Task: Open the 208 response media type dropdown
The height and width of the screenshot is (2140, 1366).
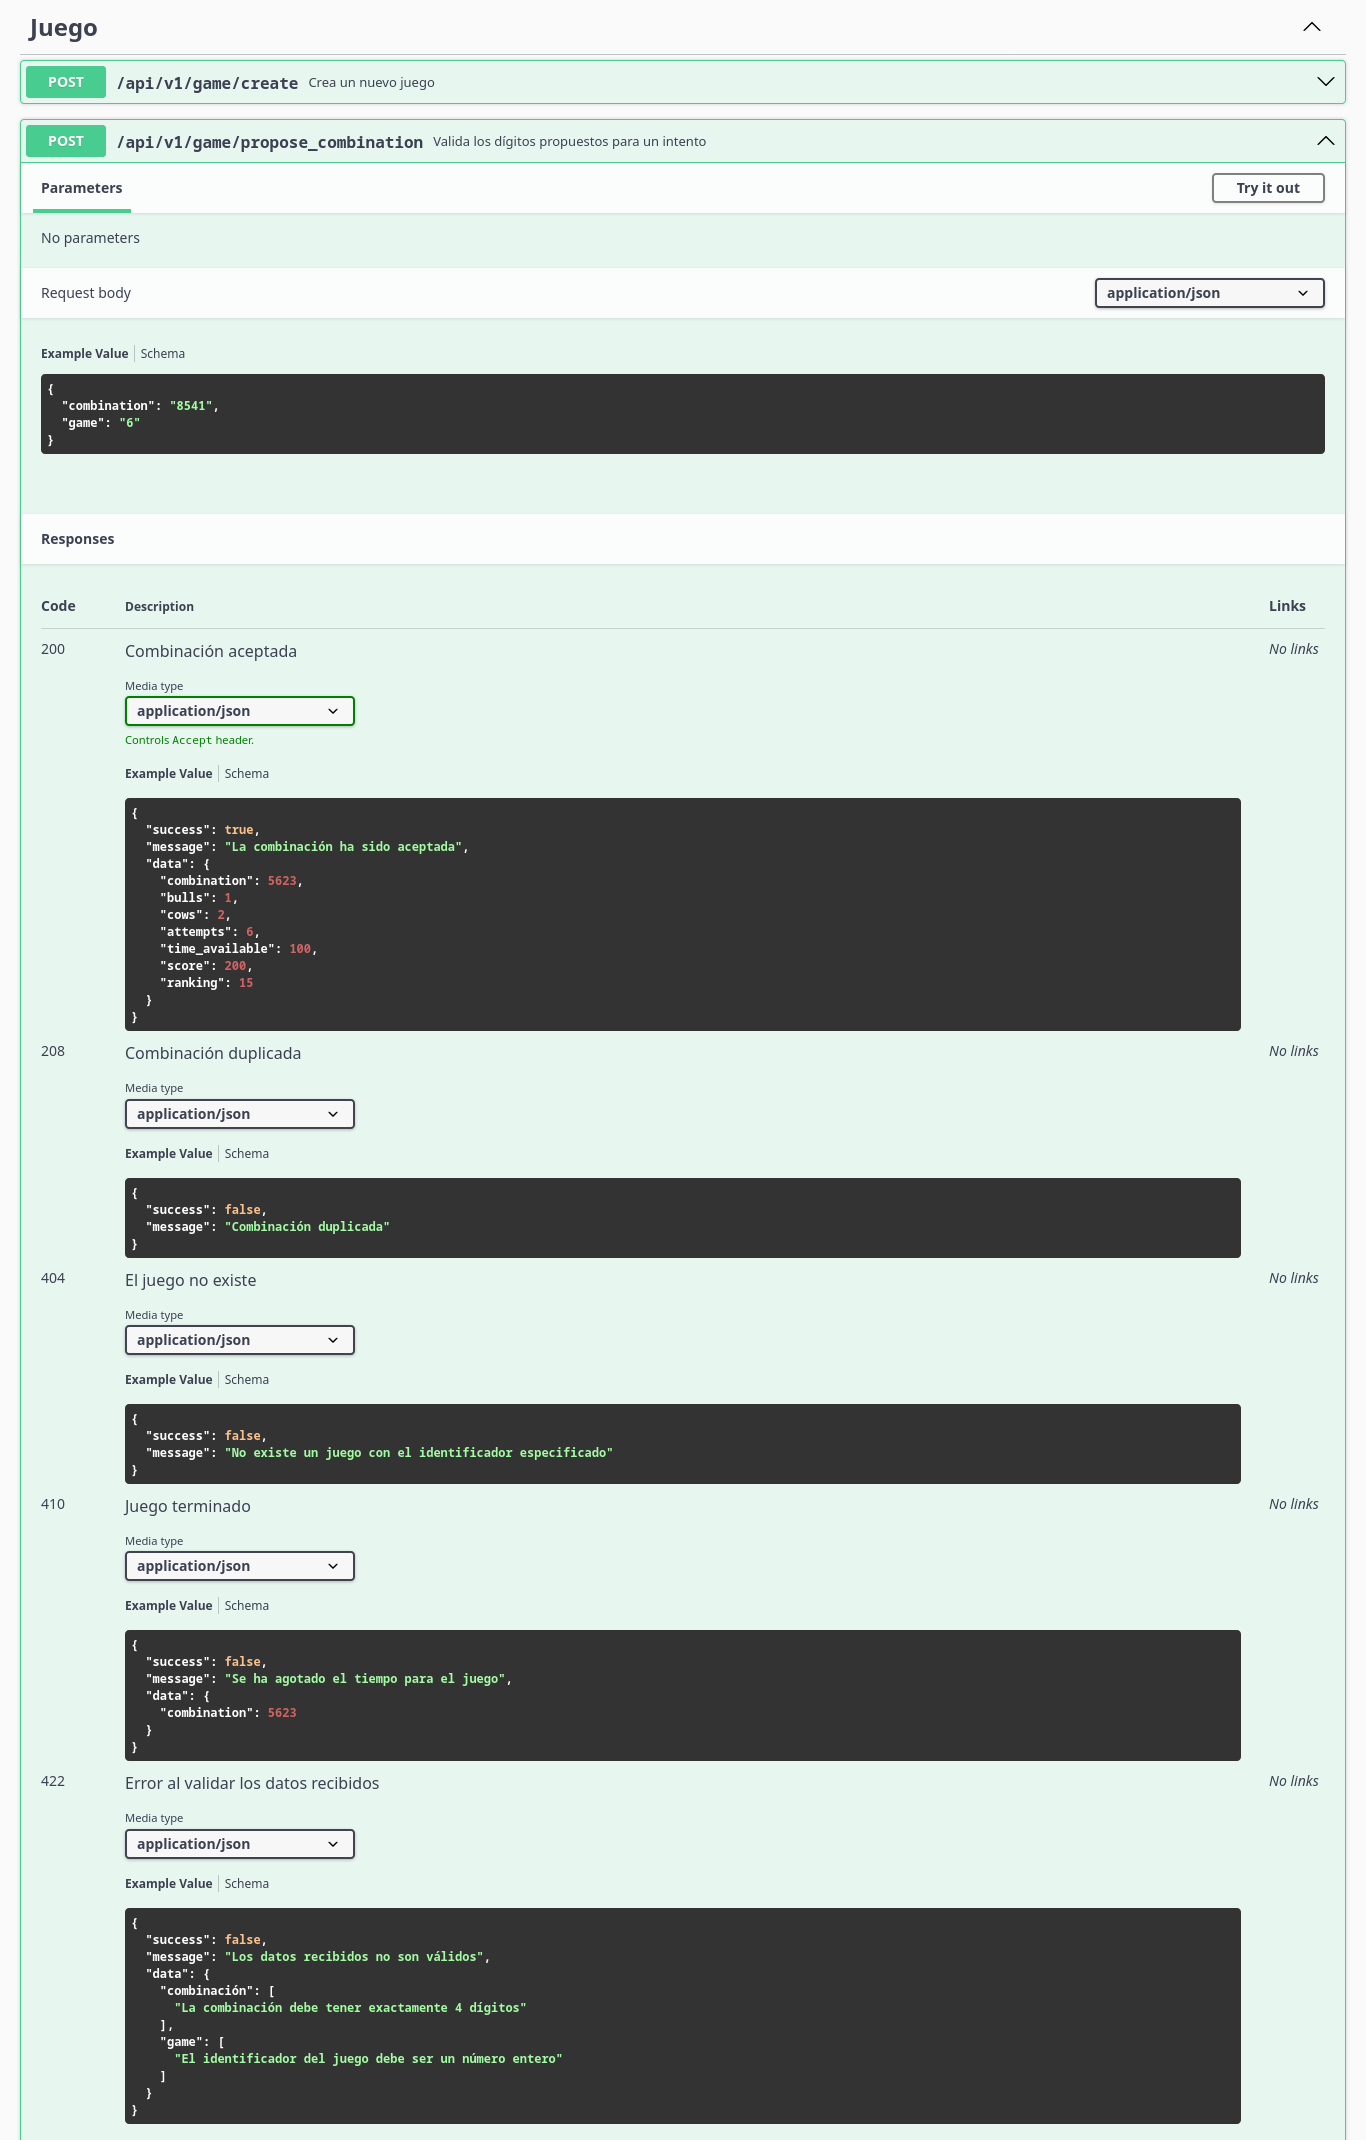Action: [239, 1114]
